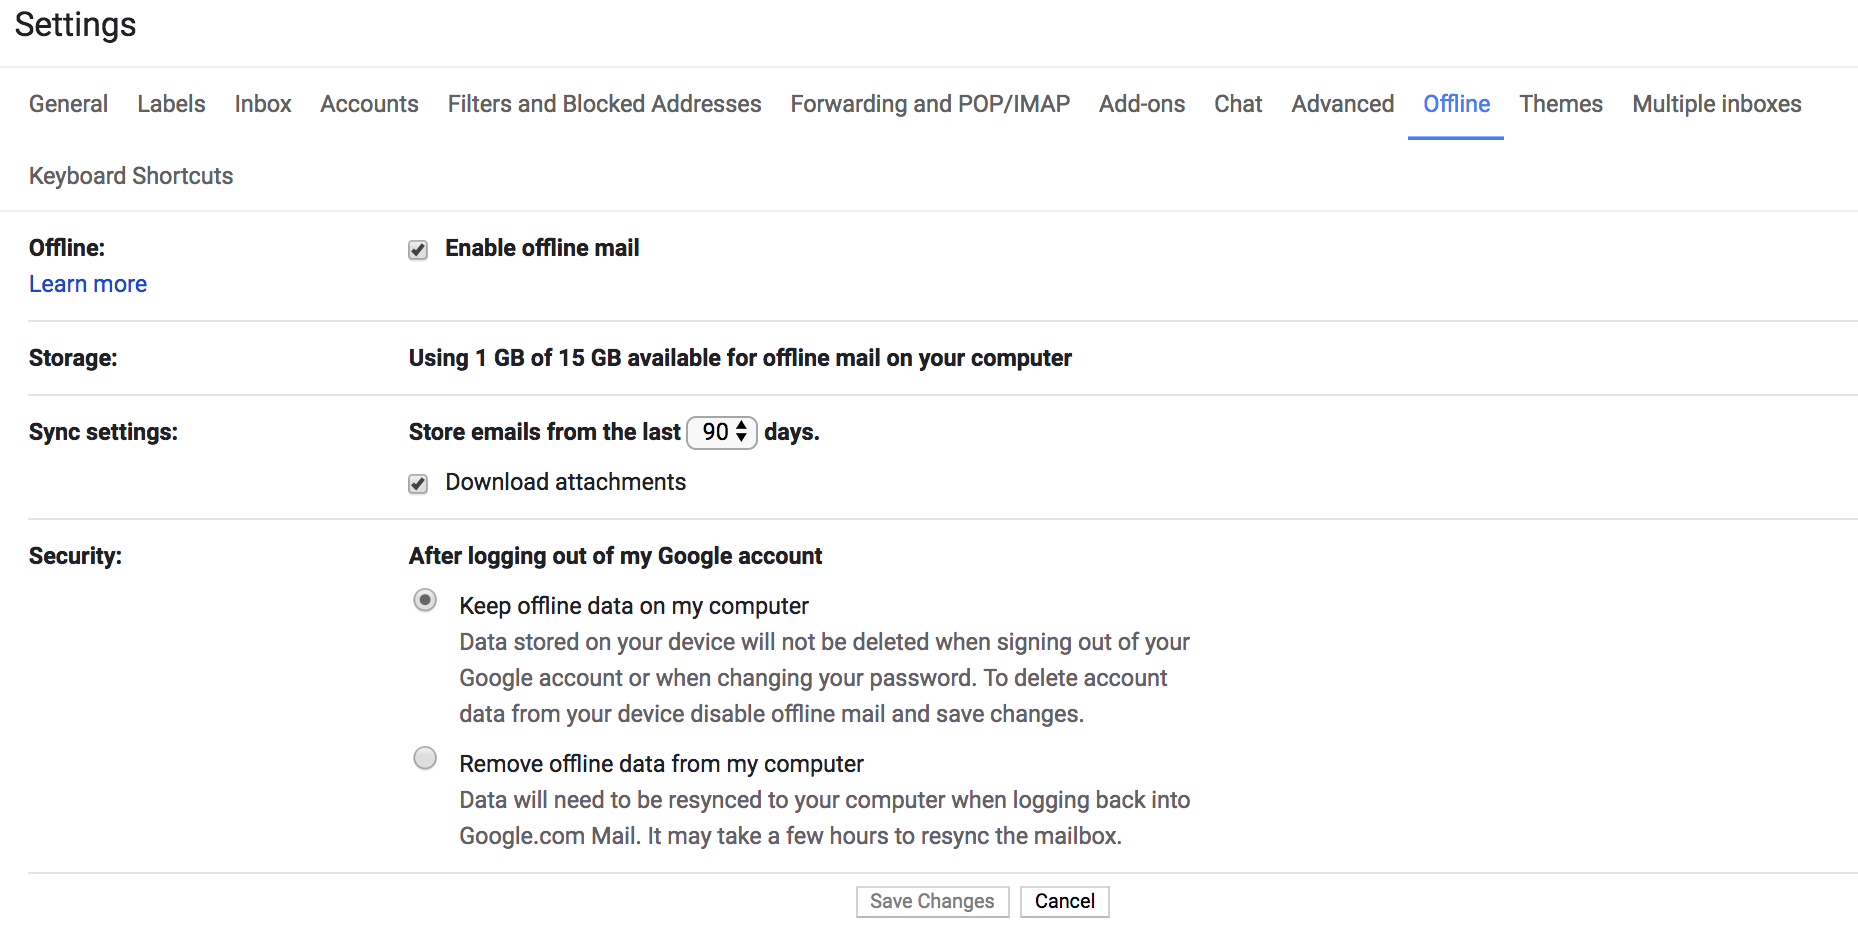Image resolution: width=1858 pixels, height=932 pixels.
Task: Switch to the General settings tab
Action: [x=68, y=103]
